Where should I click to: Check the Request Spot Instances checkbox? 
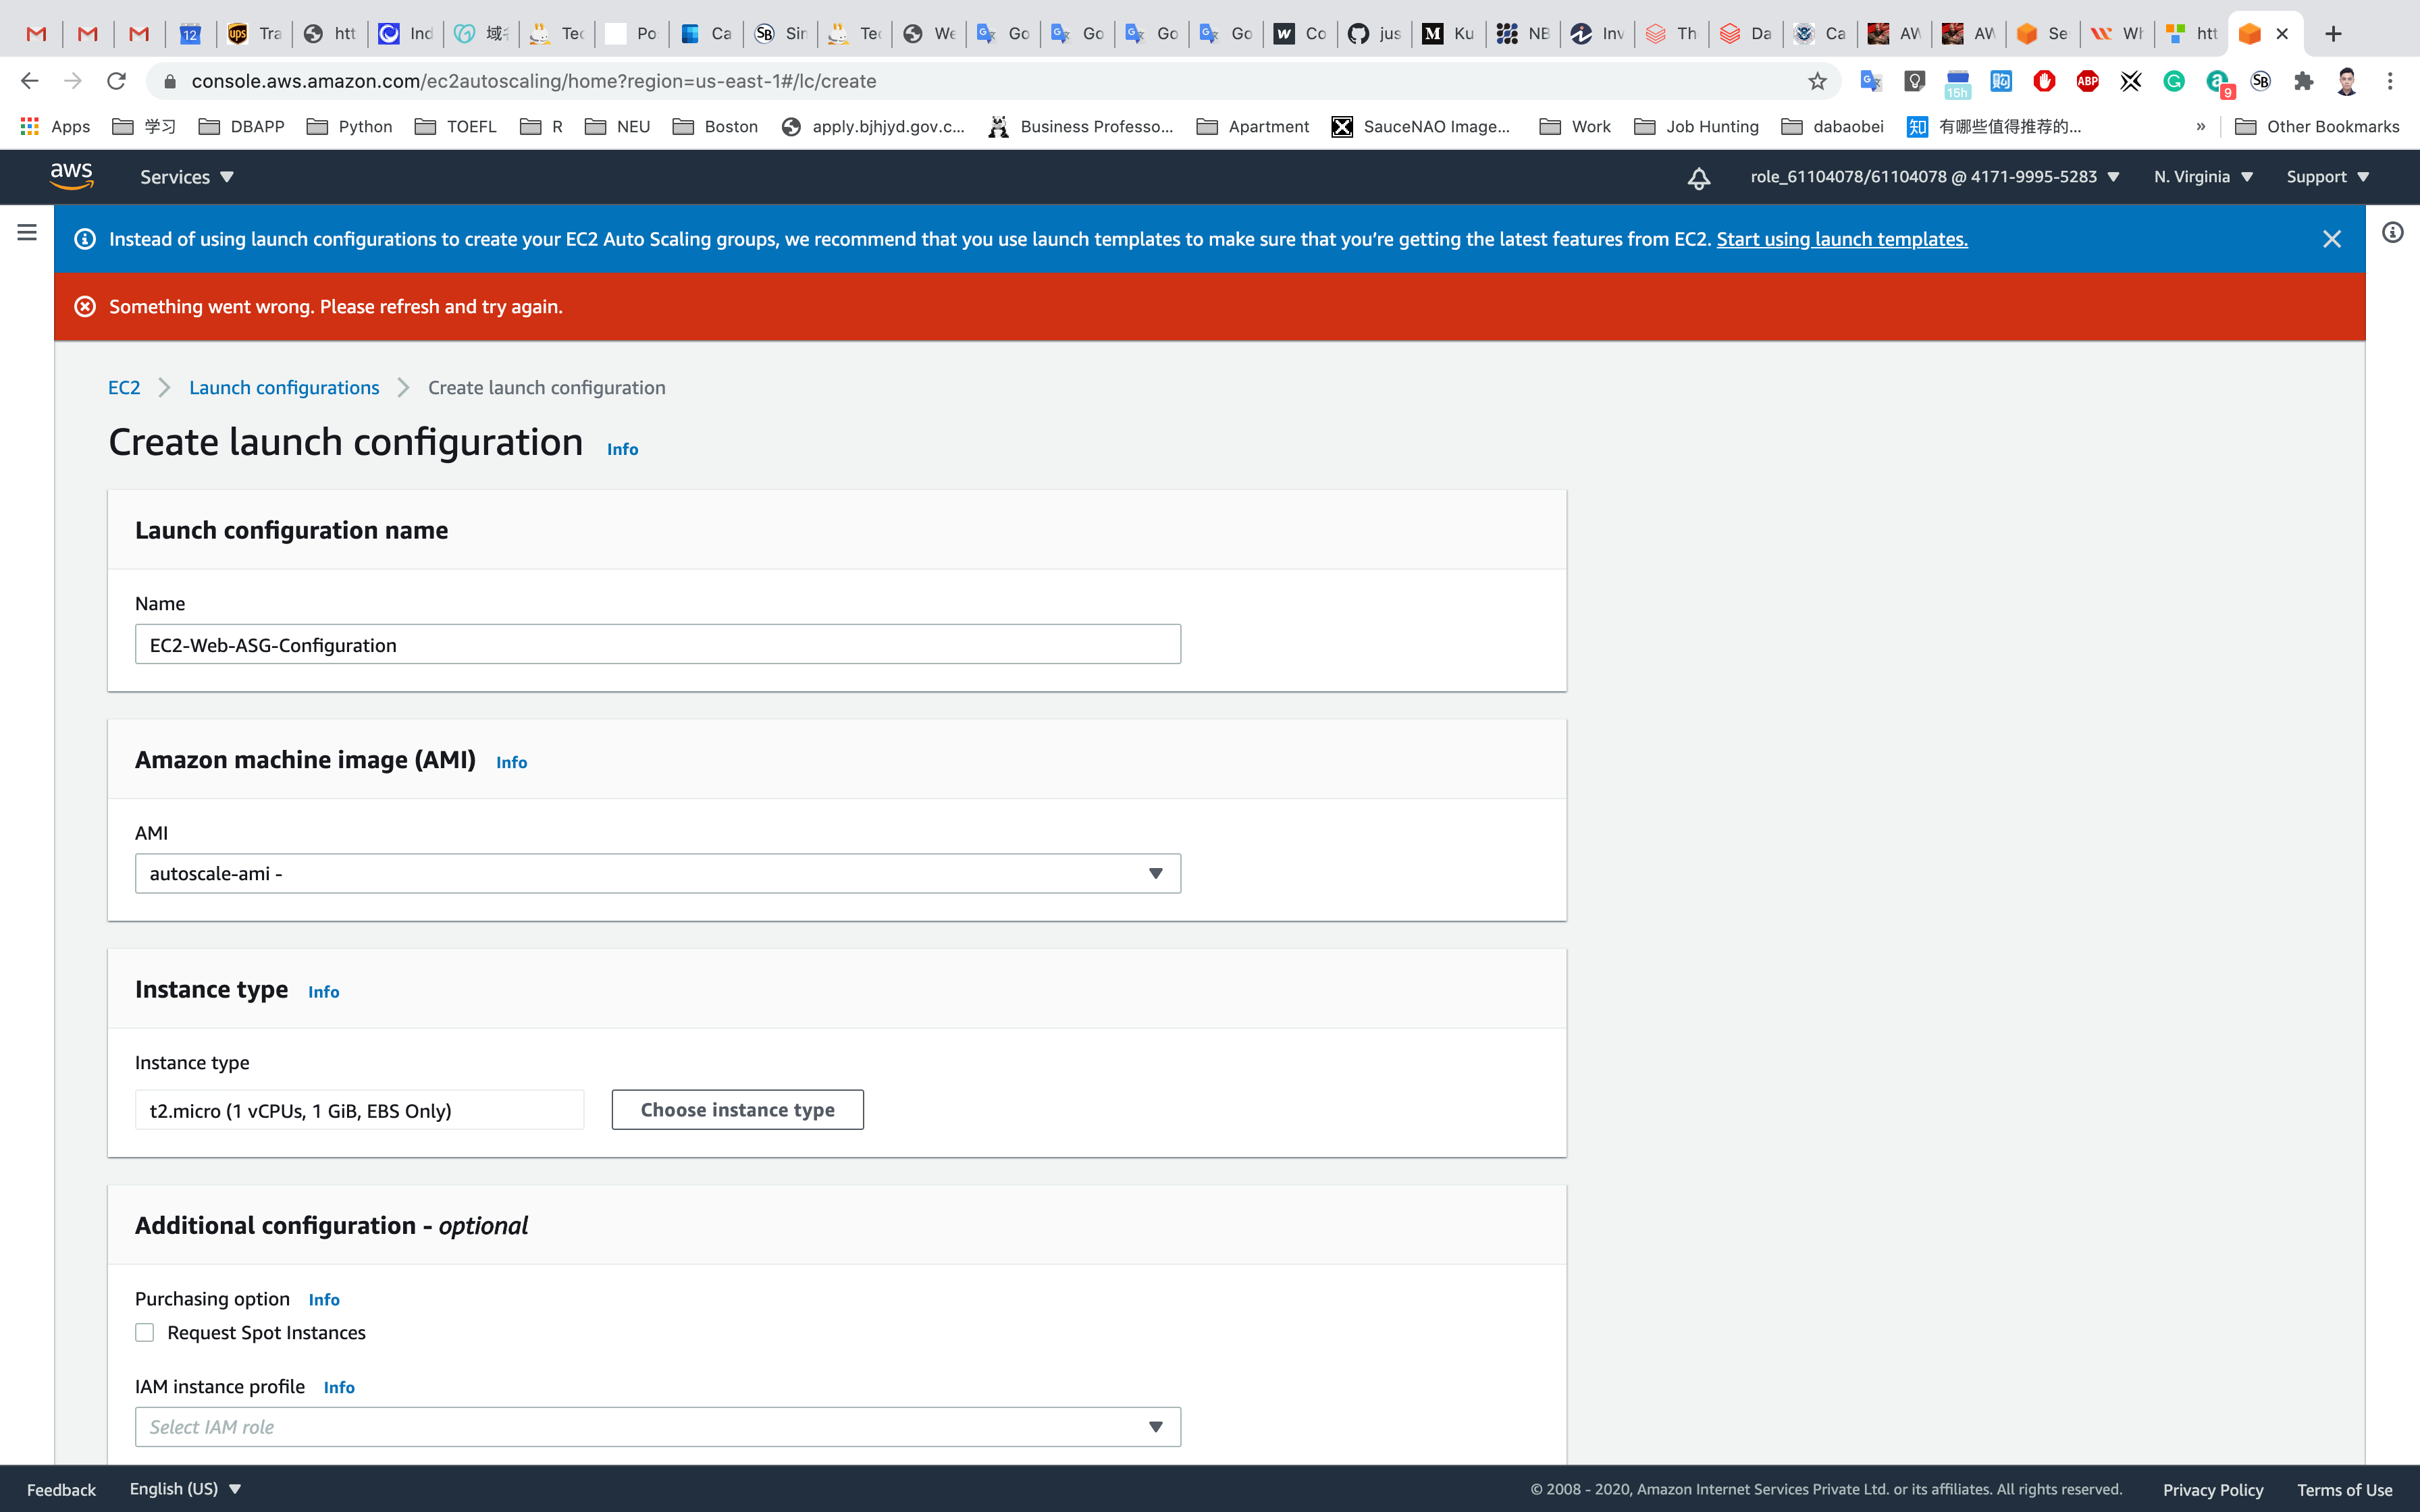click(145, 1332)
